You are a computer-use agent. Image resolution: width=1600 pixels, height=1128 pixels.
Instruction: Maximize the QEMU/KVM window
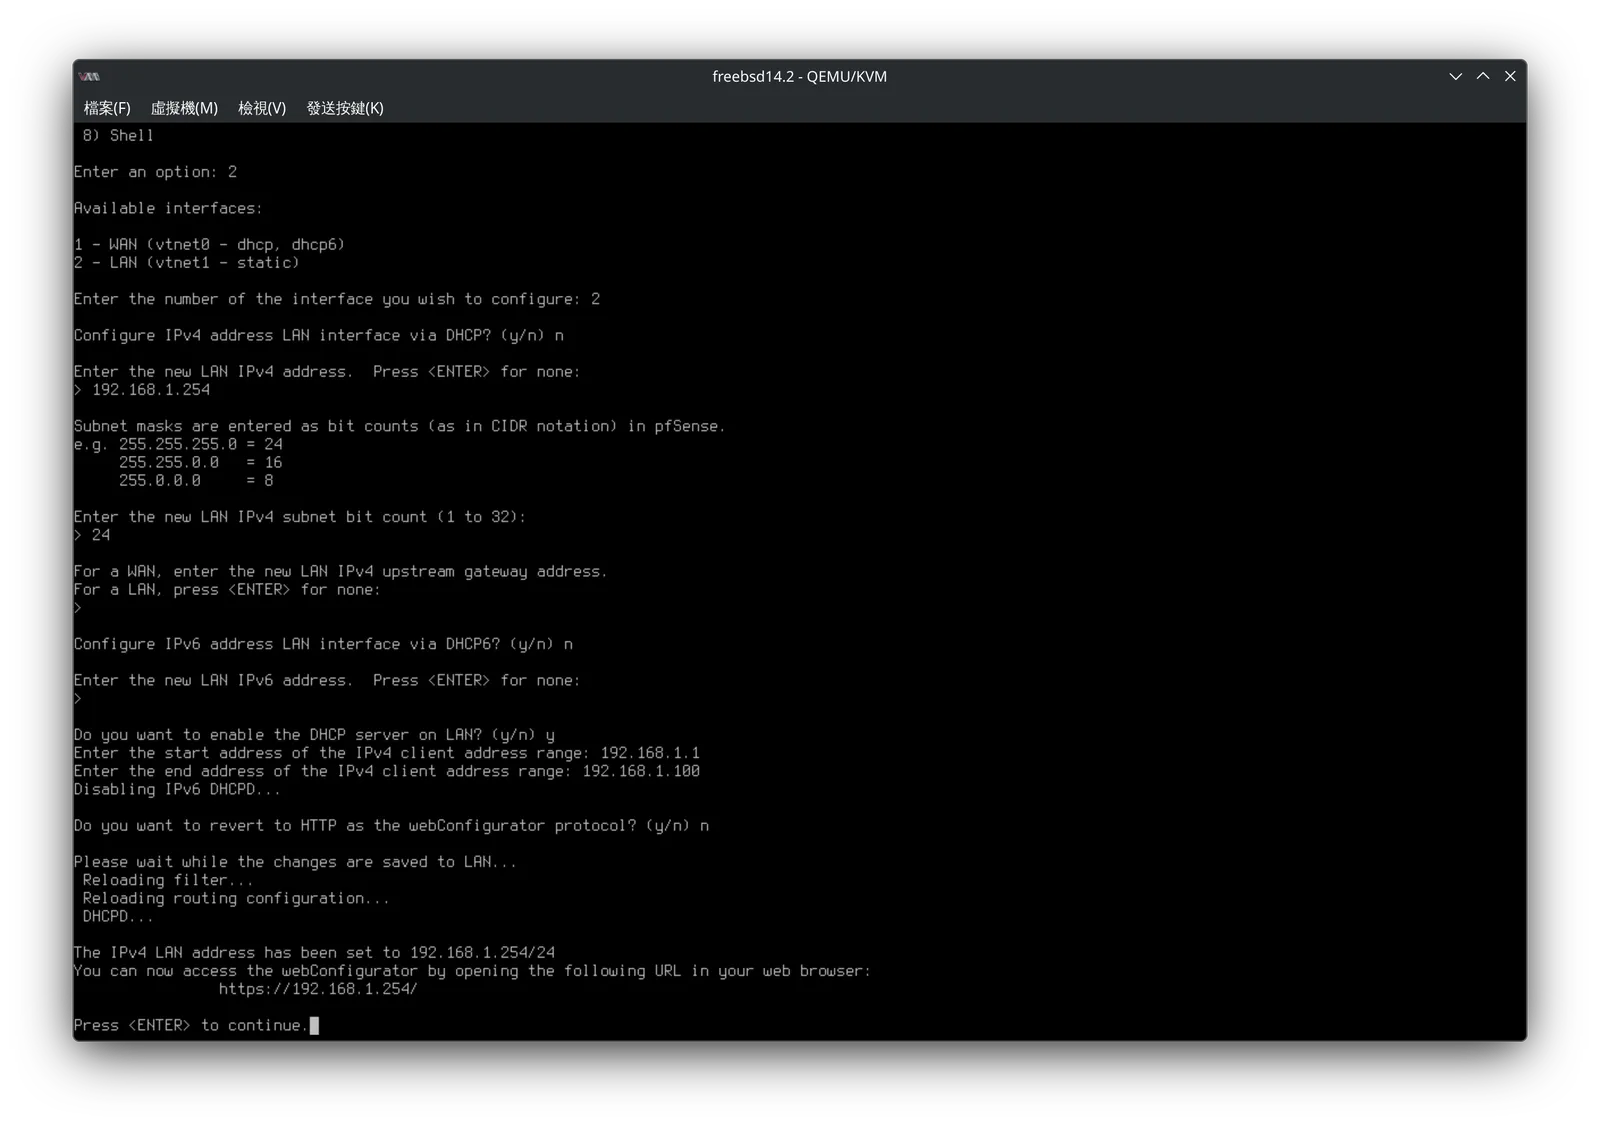[1483, 76]
